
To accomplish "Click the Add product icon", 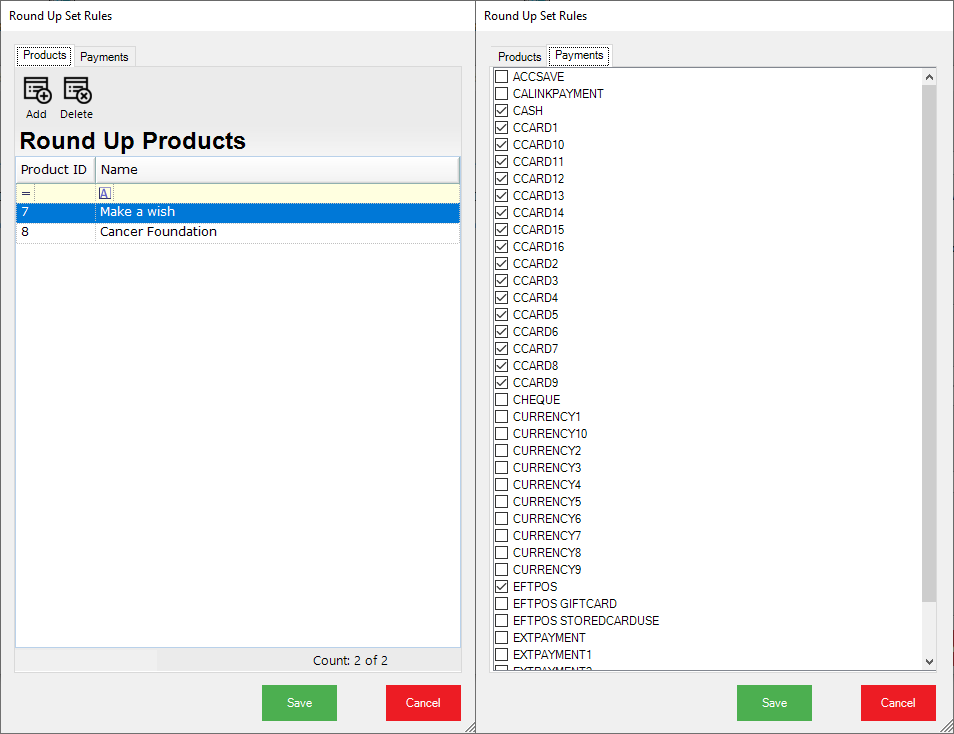I will click(x=37, y=91).
